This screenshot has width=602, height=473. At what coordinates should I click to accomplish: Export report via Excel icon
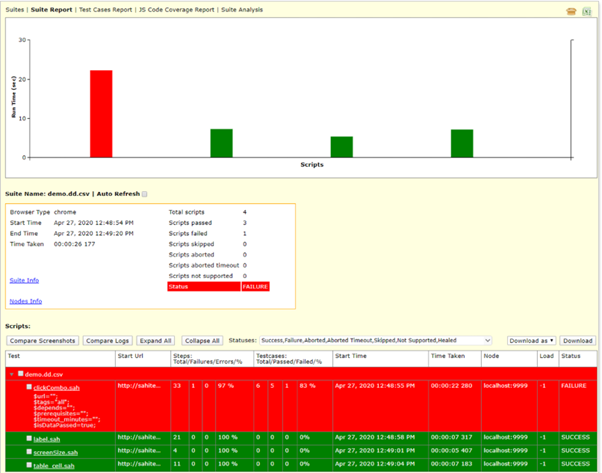point(587,12)
